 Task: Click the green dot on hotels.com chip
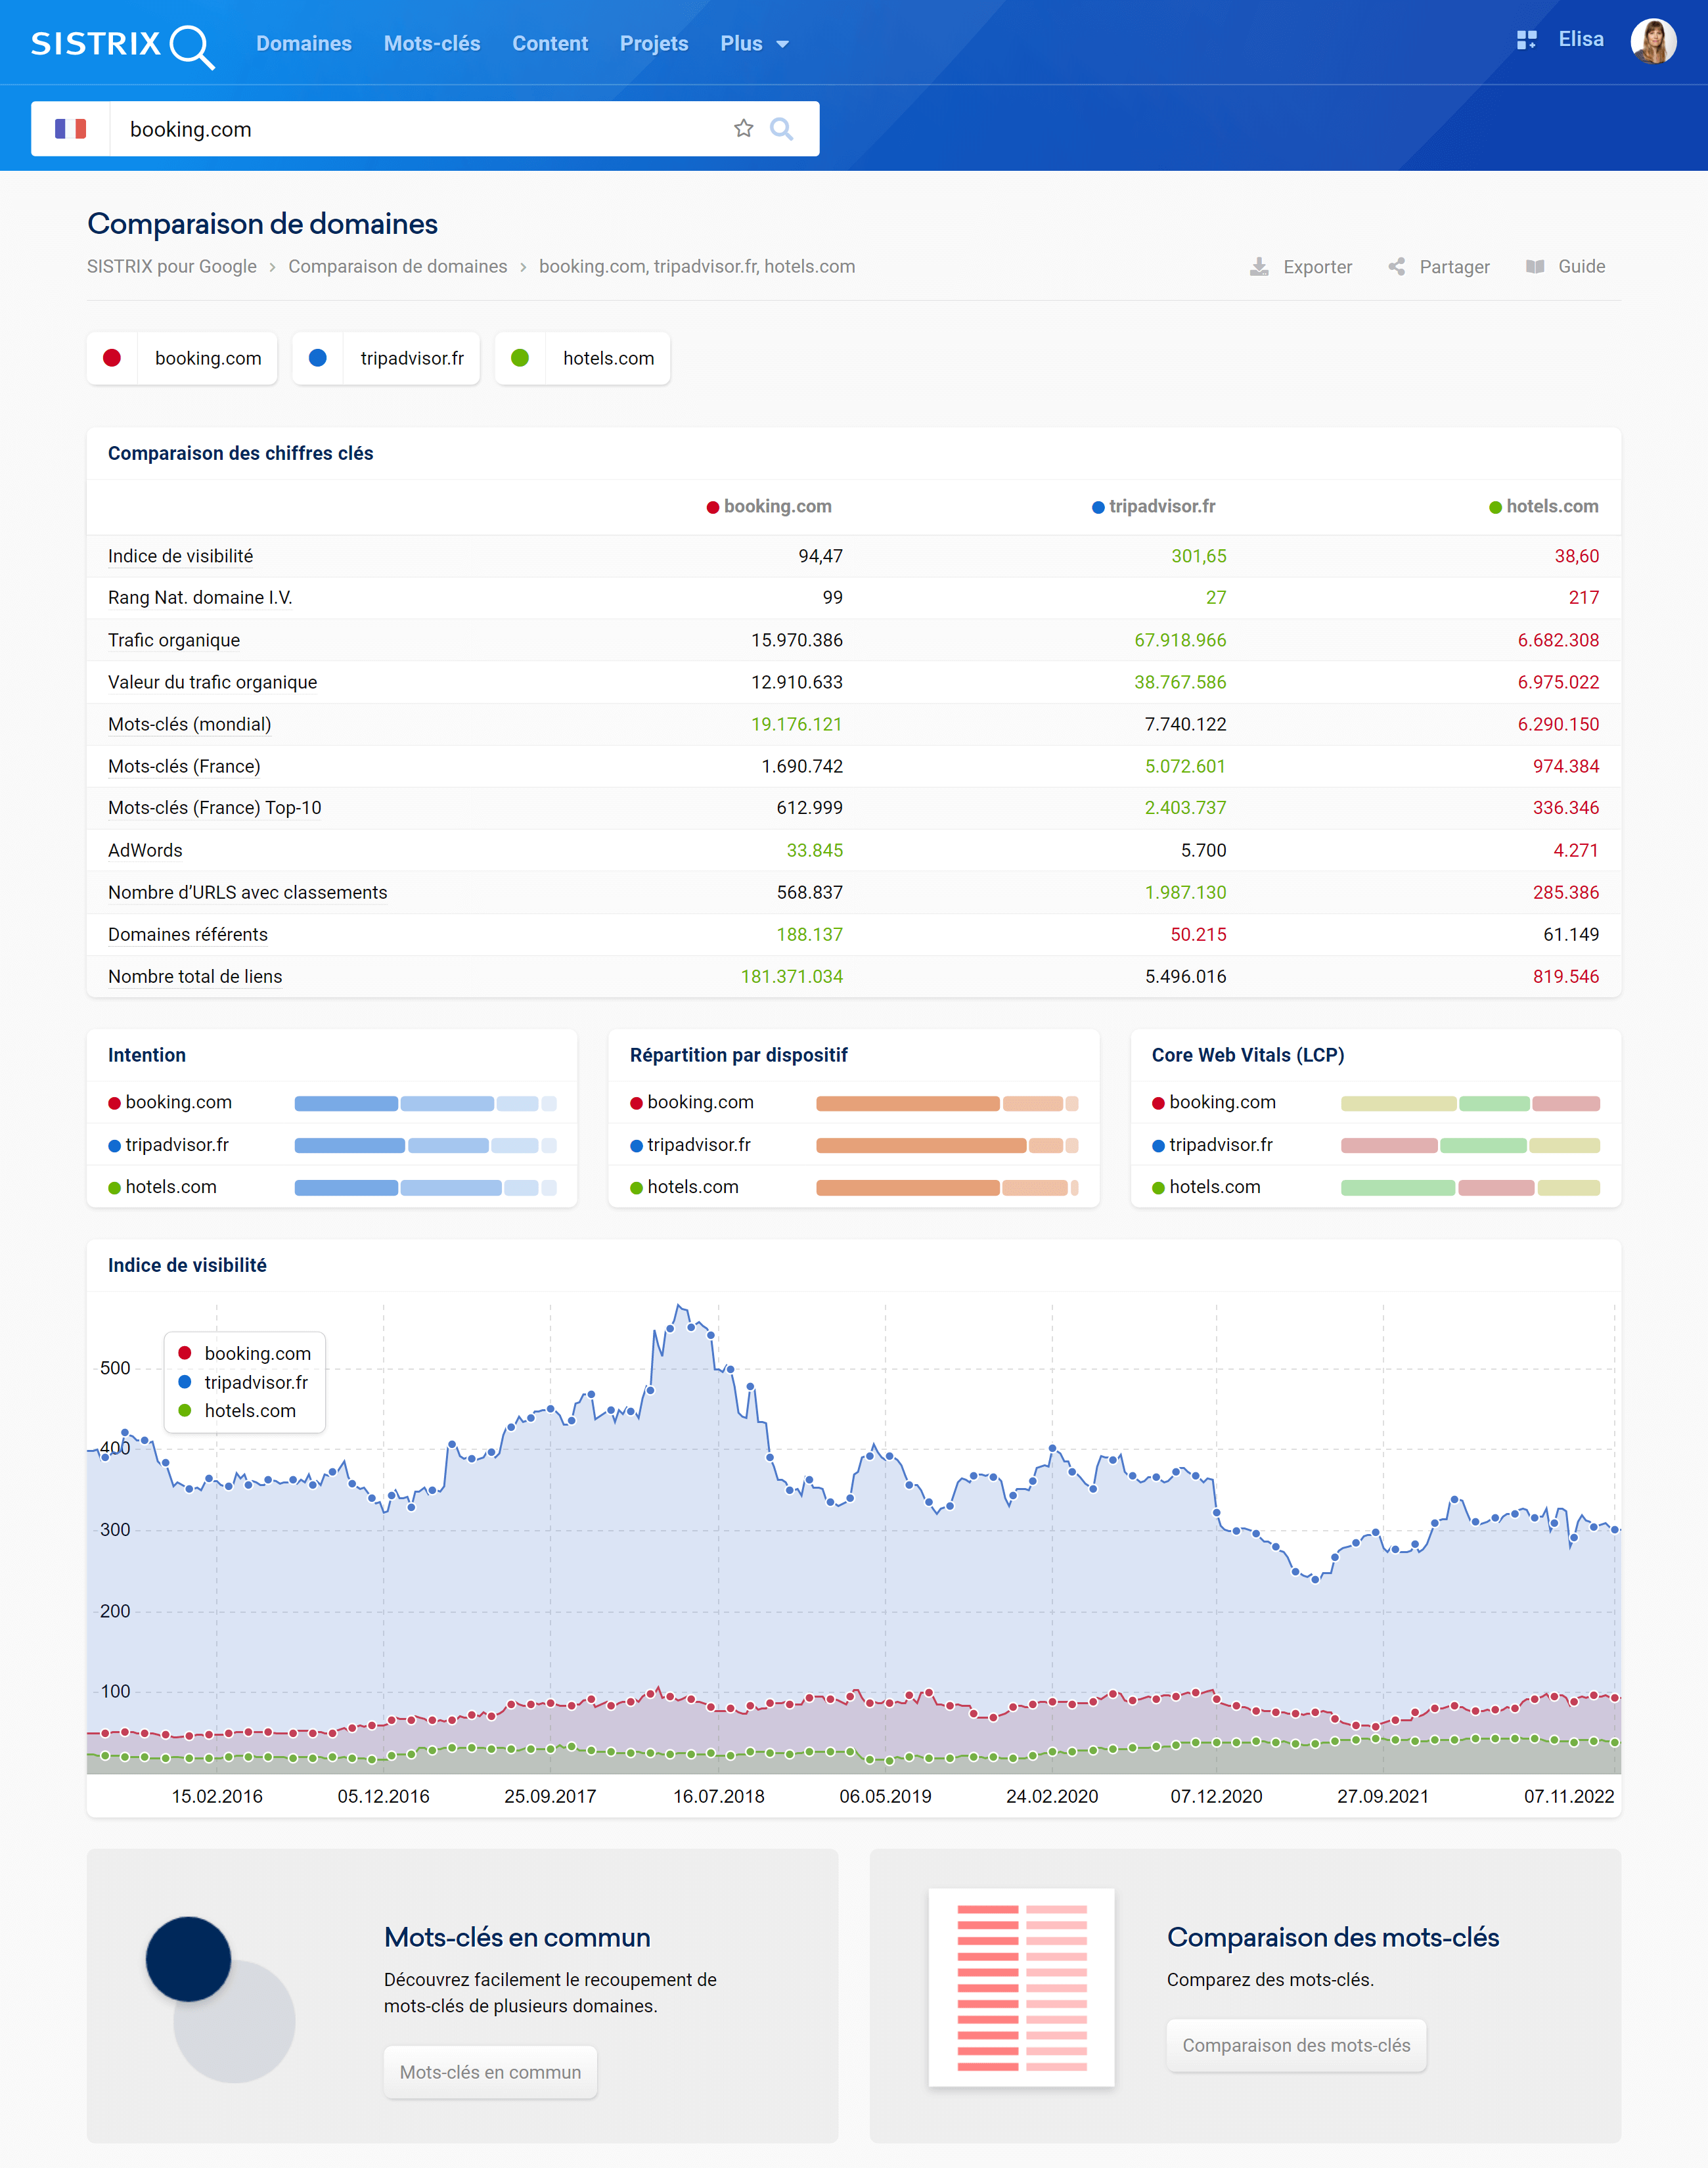(x=520, y=358)
